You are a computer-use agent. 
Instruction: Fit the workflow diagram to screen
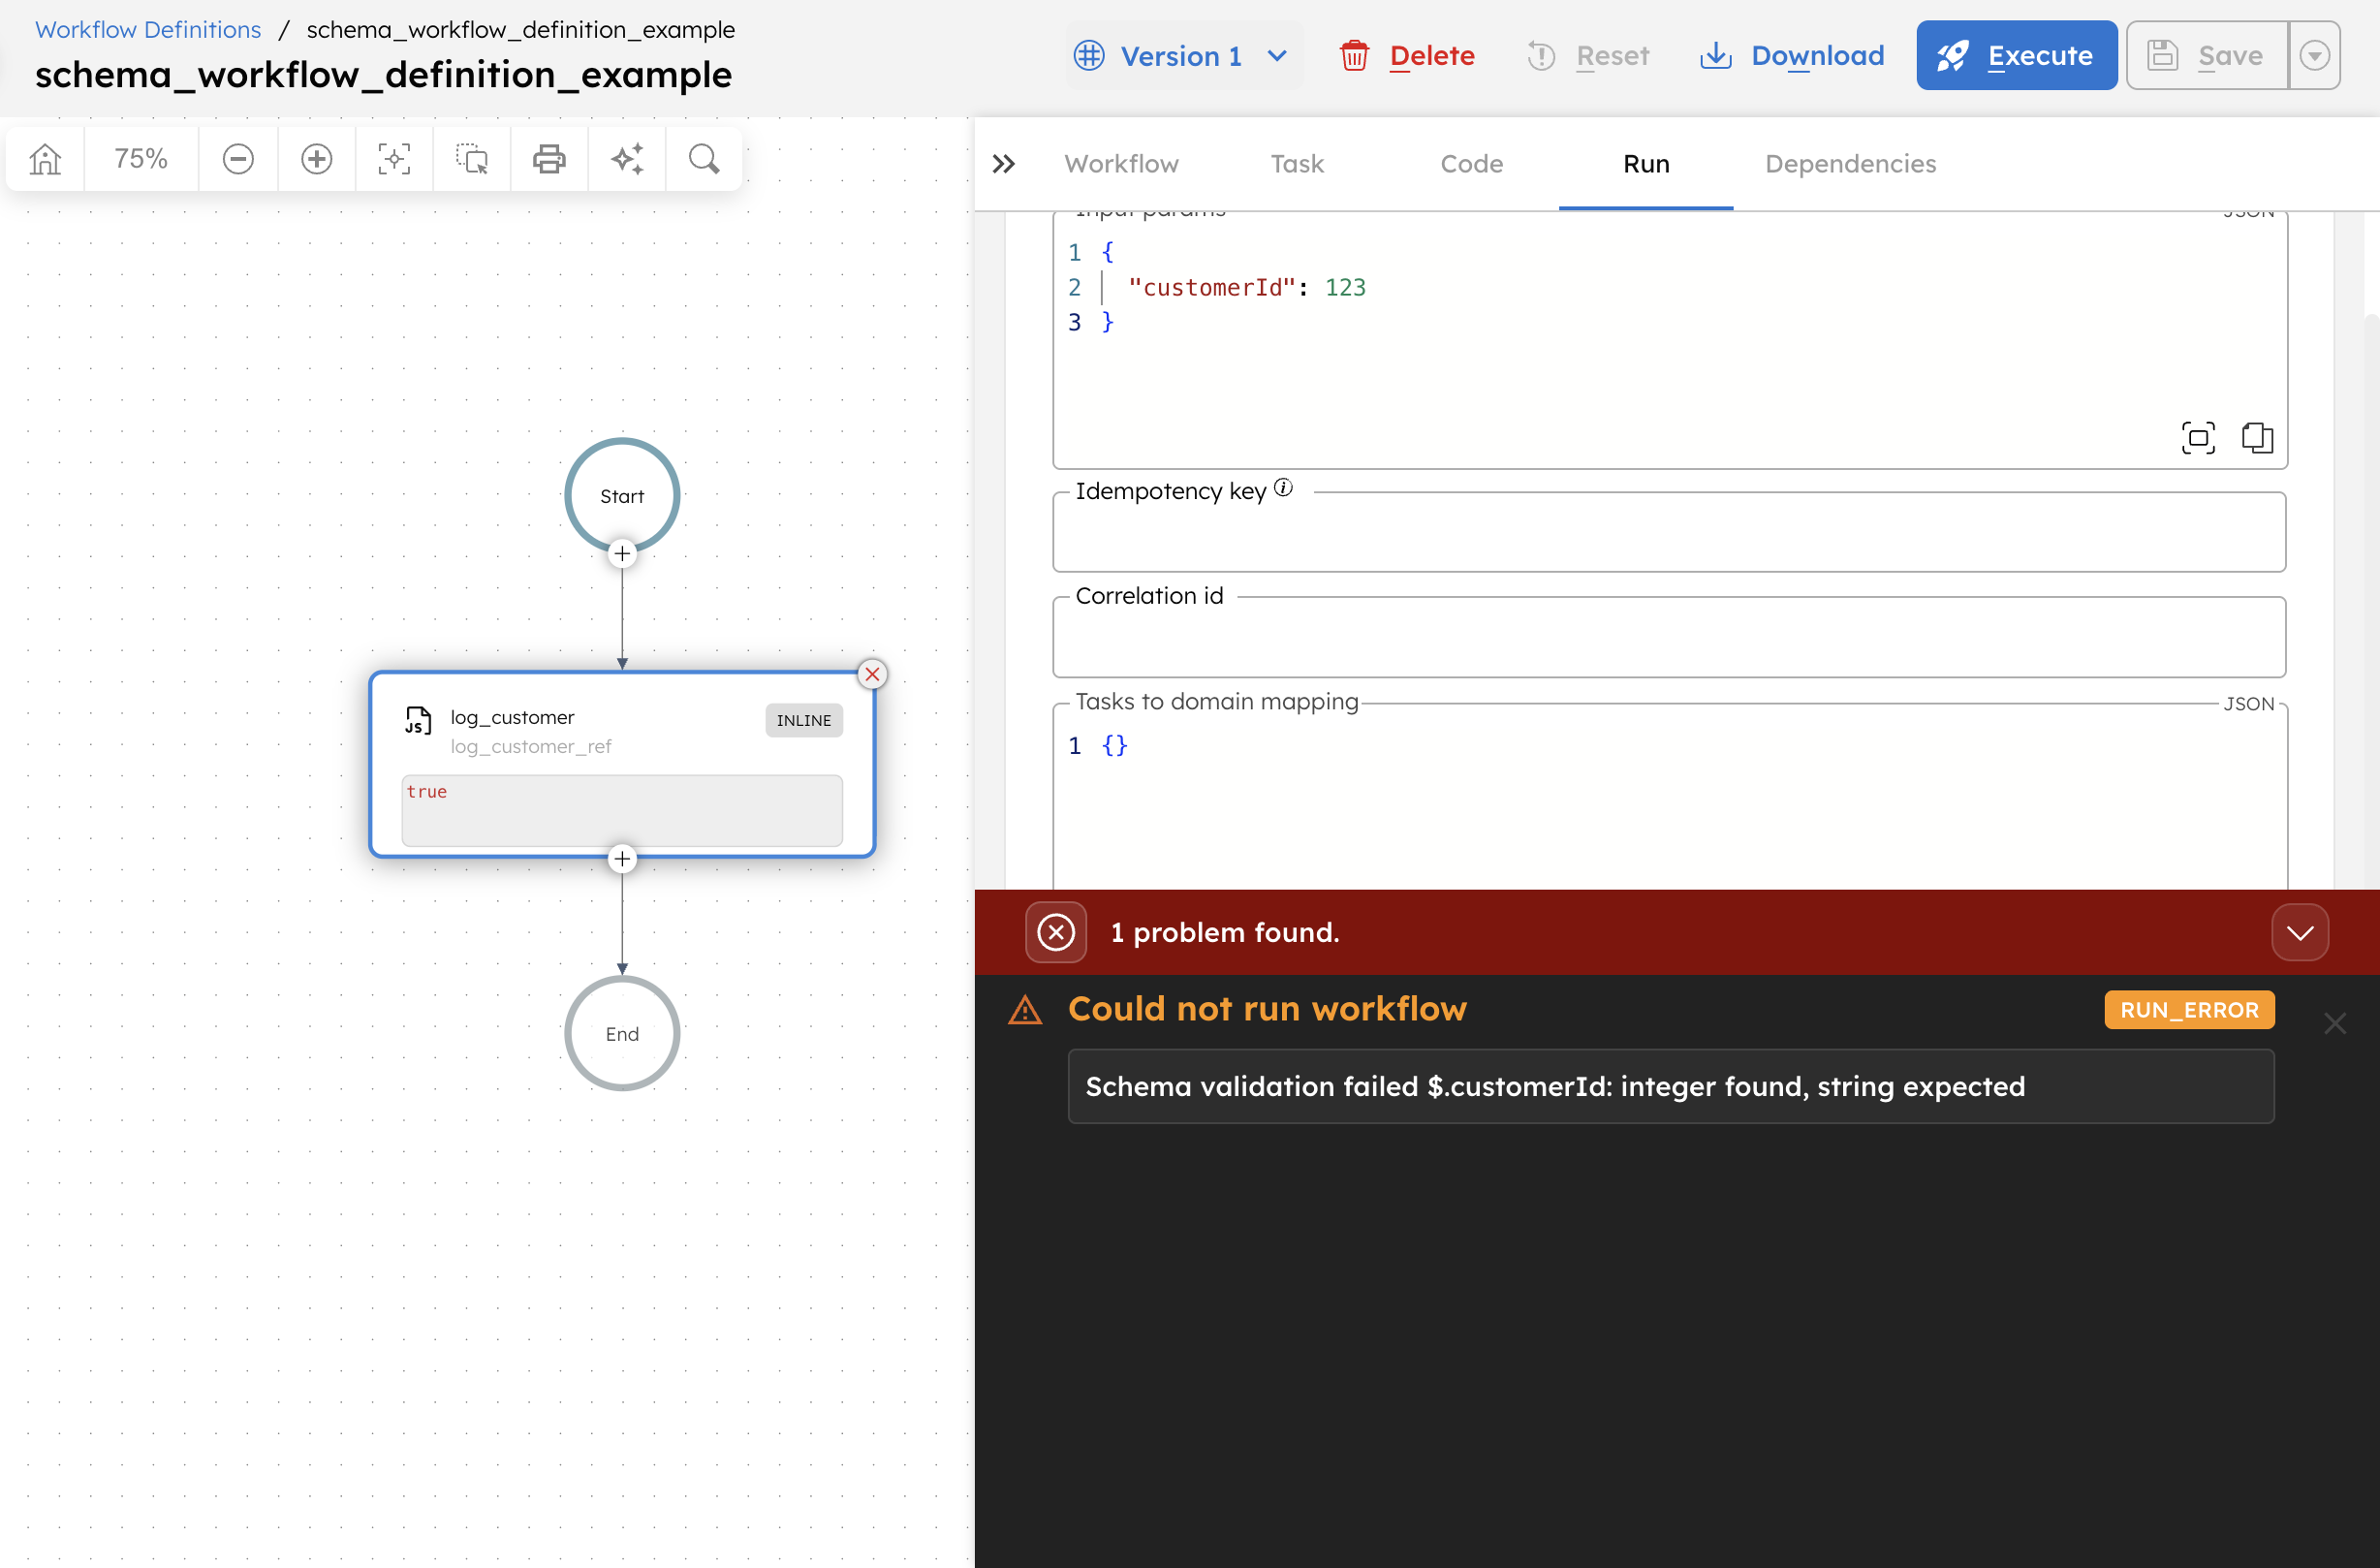[x=394, y=158]
